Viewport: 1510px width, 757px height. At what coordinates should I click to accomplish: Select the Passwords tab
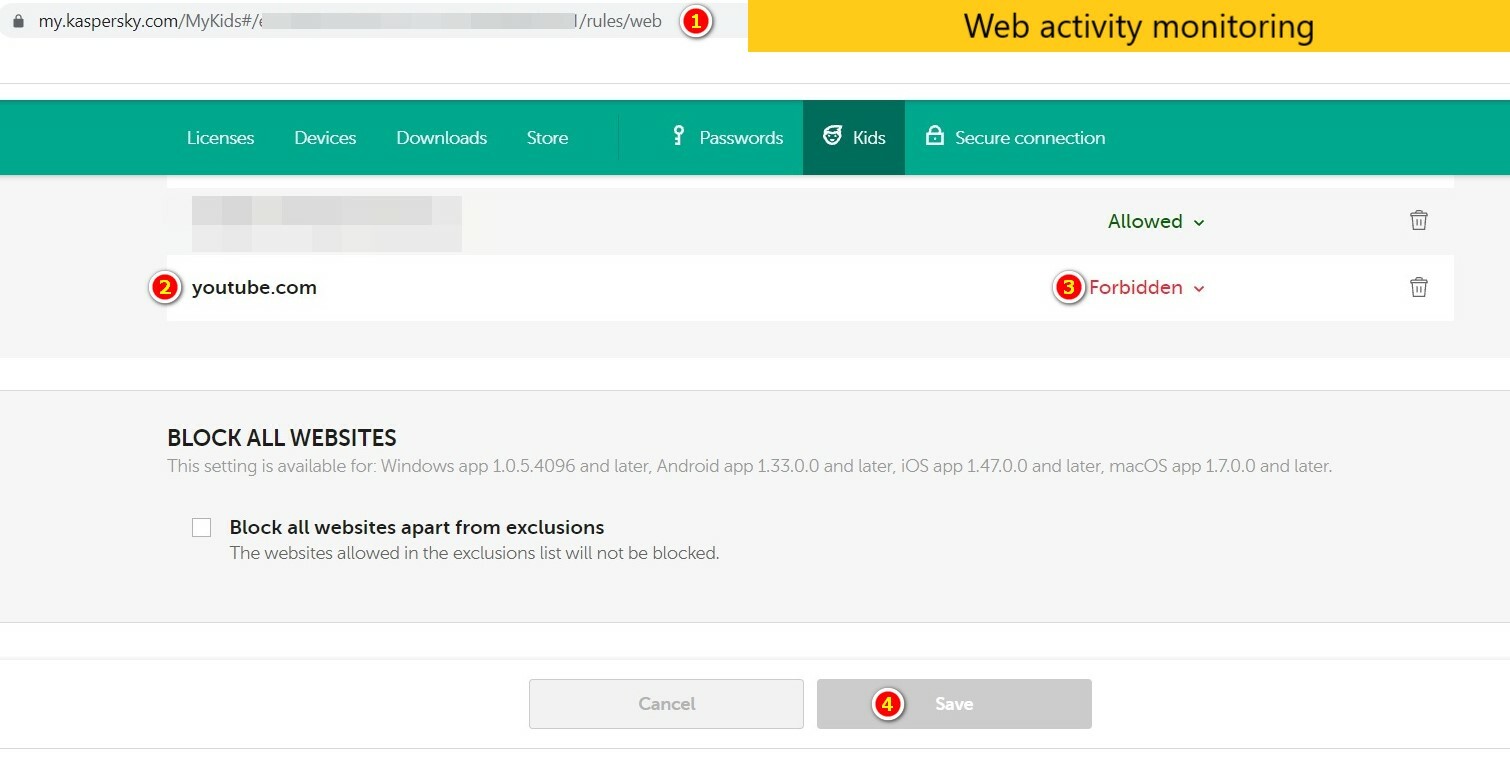pos(730,138)
